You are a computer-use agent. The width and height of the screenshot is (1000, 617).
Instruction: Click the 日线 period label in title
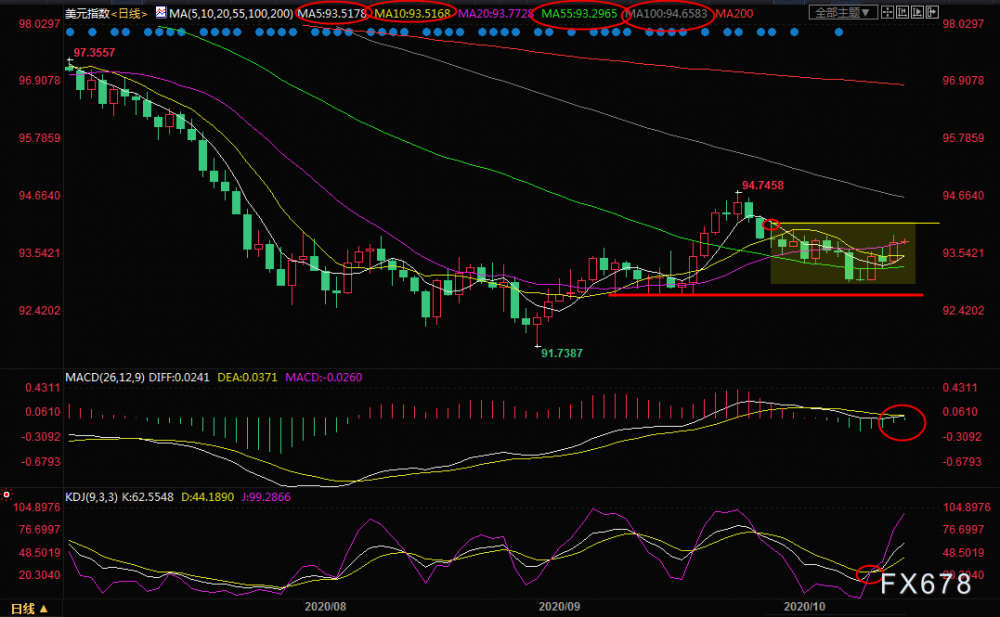(129, 13)
